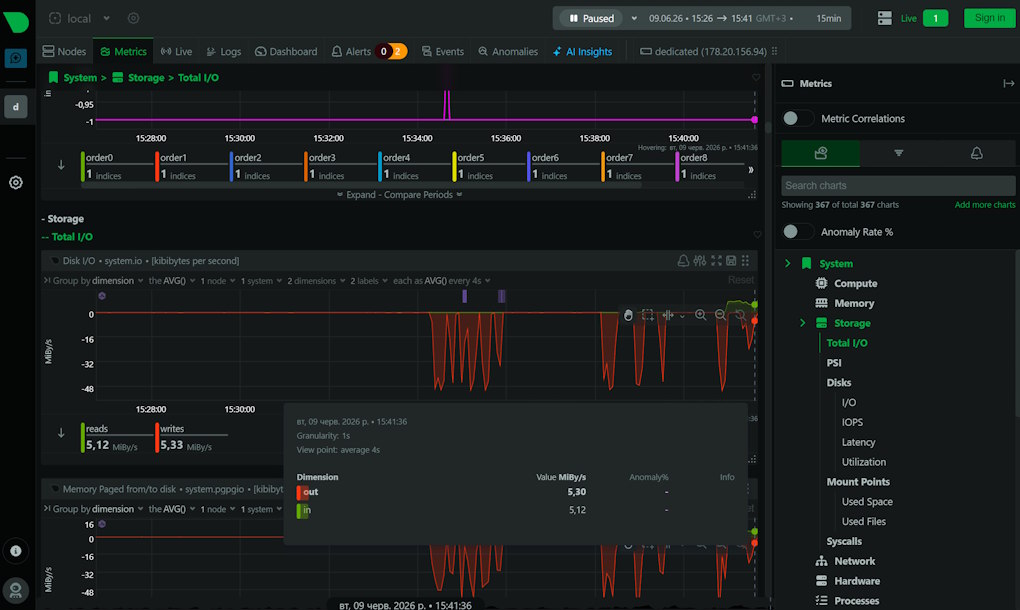Select the 'd' room avatar in sidebar

[16, 107]
